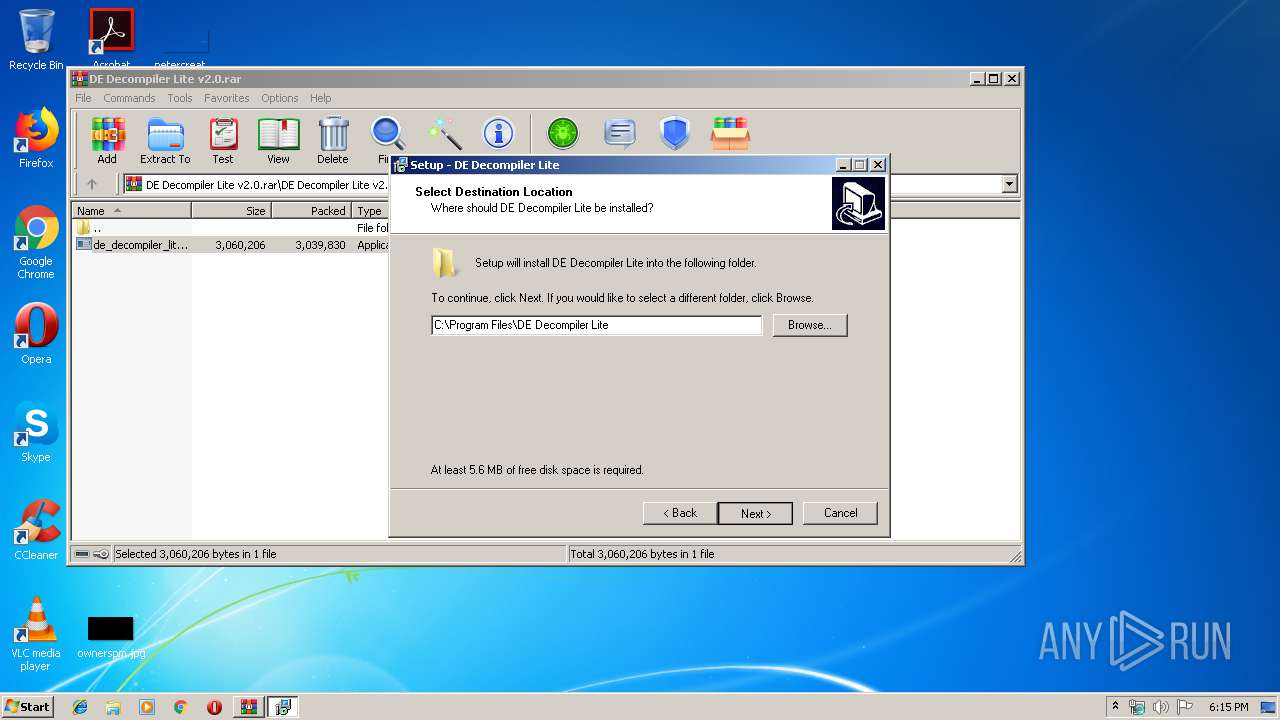
Task: Click Next in the Setup wizard
Action: coord(755,513)
